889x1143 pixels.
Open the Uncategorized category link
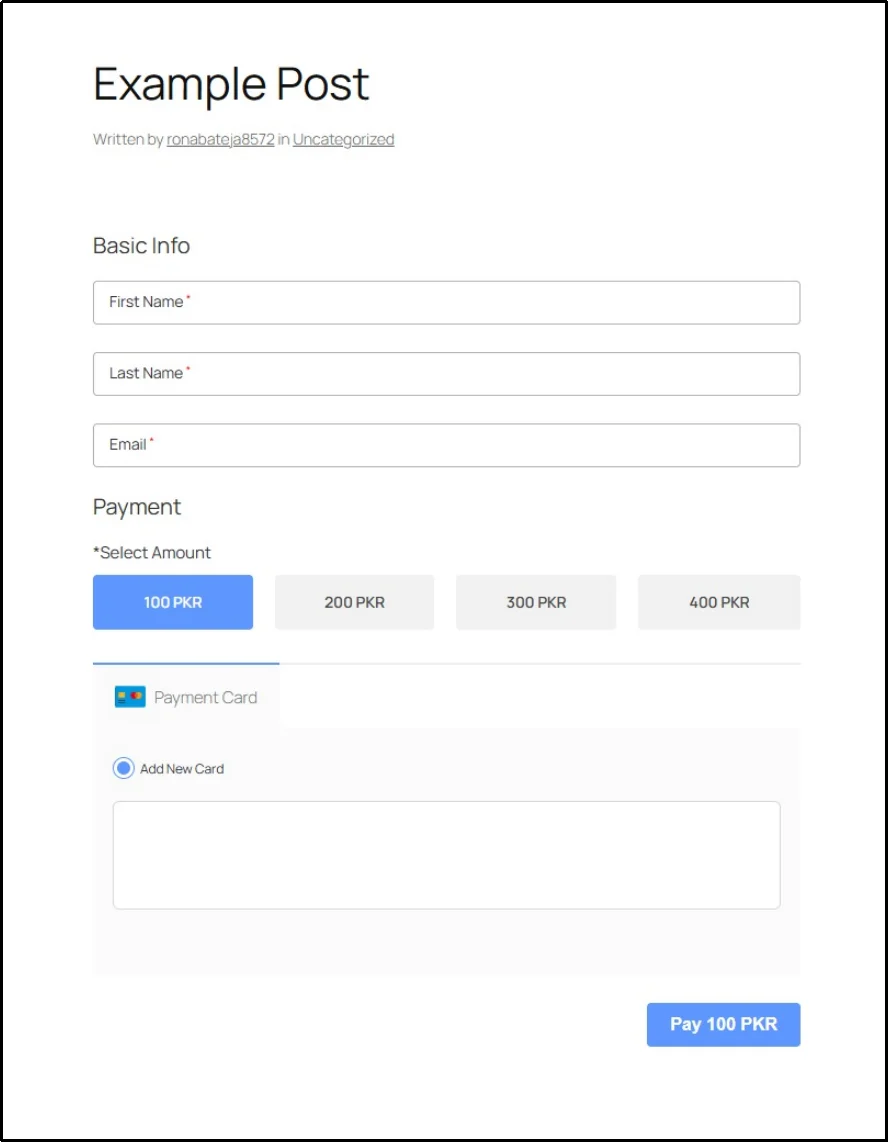(343, 139)
